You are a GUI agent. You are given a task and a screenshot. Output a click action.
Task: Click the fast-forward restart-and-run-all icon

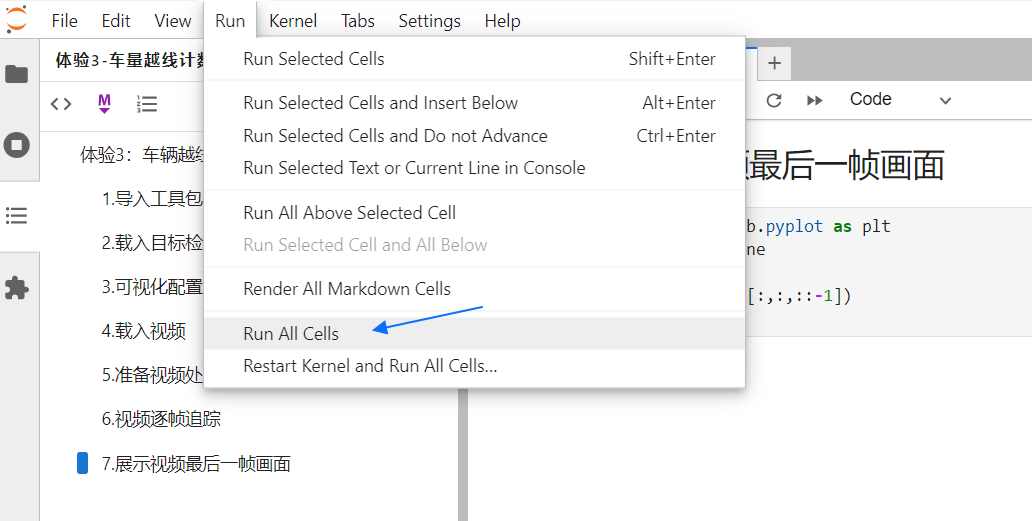tap(814, 100)
